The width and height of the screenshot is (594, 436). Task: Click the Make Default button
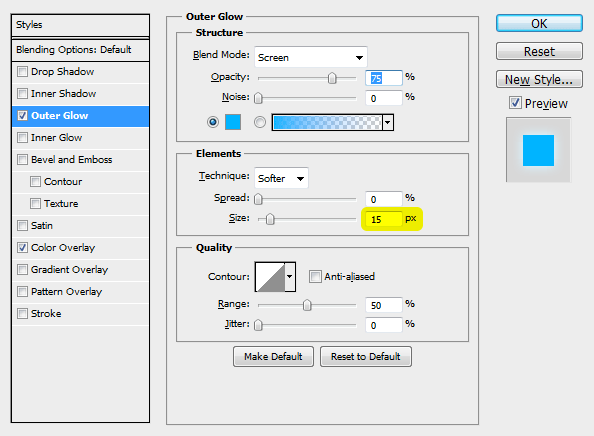pyautogui.click(x=273, y=356)
